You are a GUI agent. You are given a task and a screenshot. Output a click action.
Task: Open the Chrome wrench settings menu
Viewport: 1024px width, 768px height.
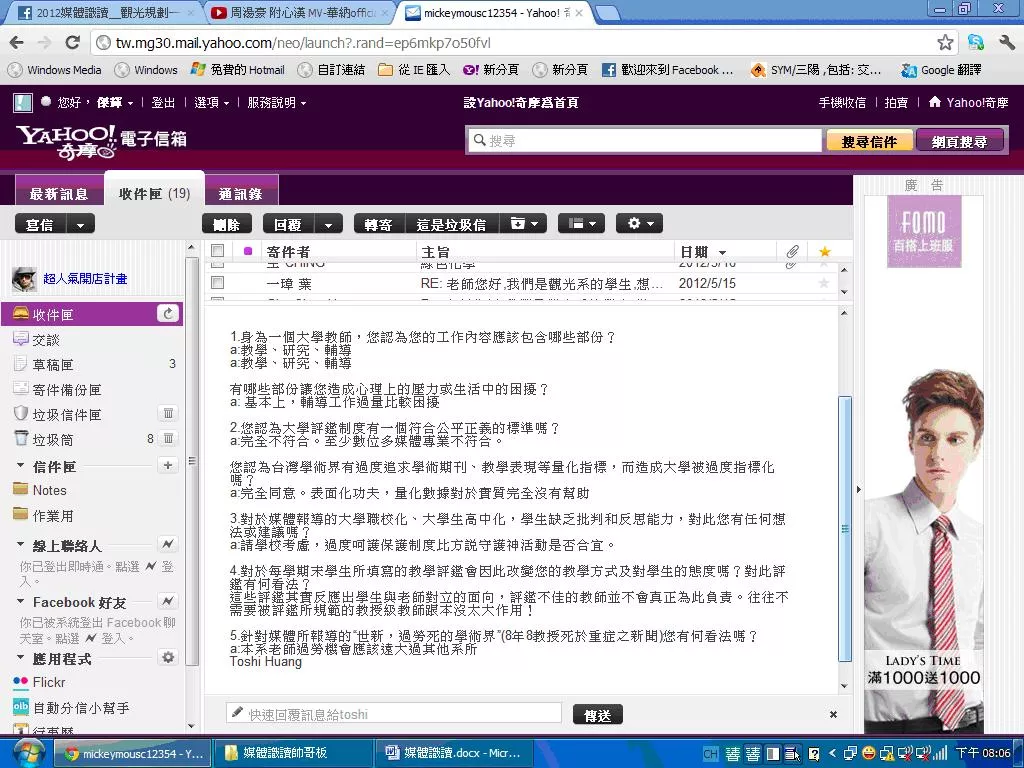coord(1006,43)
